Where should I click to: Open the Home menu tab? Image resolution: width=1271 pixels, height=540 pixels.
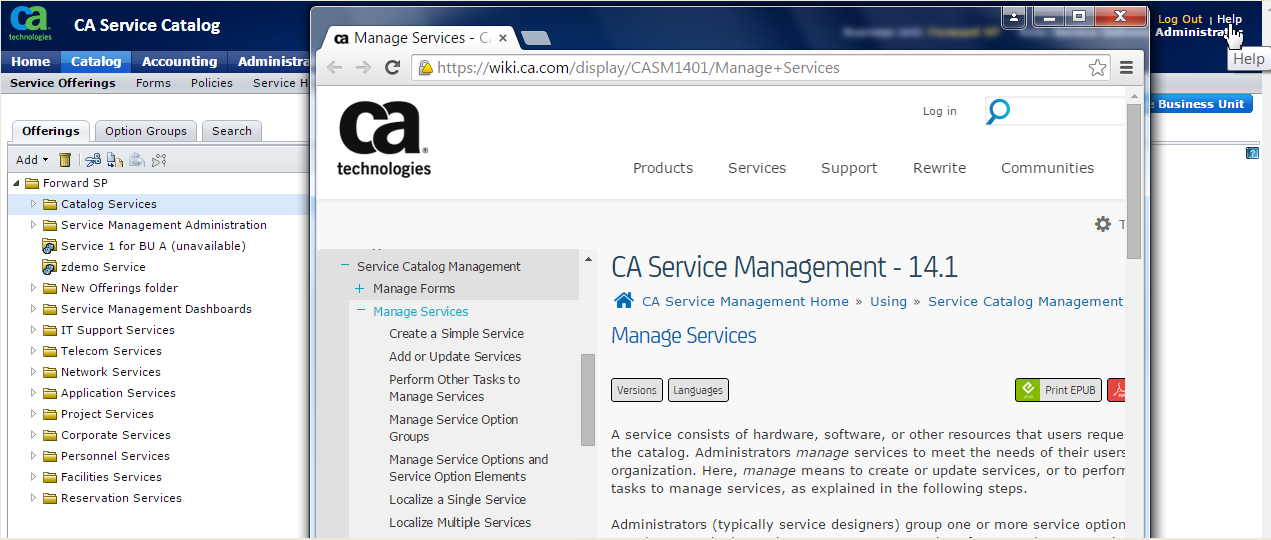pyautogui.click(x=31, y=61)
